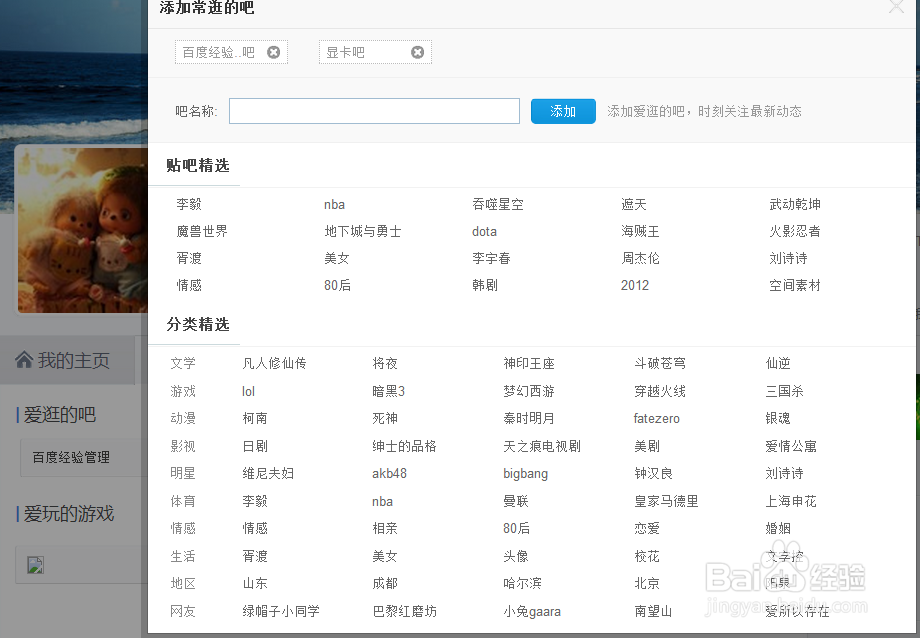Pick 皇家马德里 bar
Image resolution: width=920 pixels, height=638 pixels.
point(667,501)
